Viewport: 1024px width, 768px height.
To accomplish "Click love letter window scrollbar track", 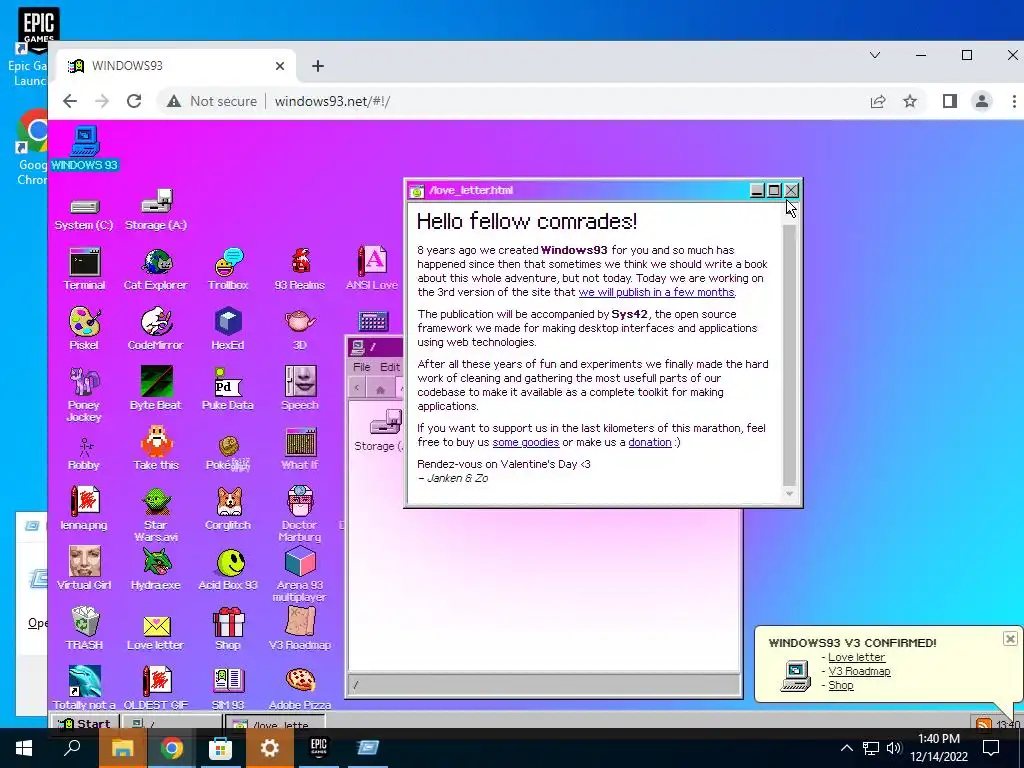I will click(x=789, y=356).
